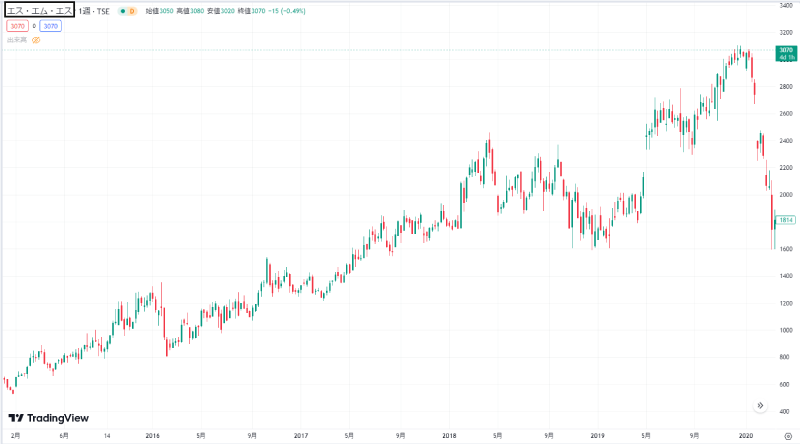Click the 6月 label on the time axis
800x444 pixels.
pos(64,436)
